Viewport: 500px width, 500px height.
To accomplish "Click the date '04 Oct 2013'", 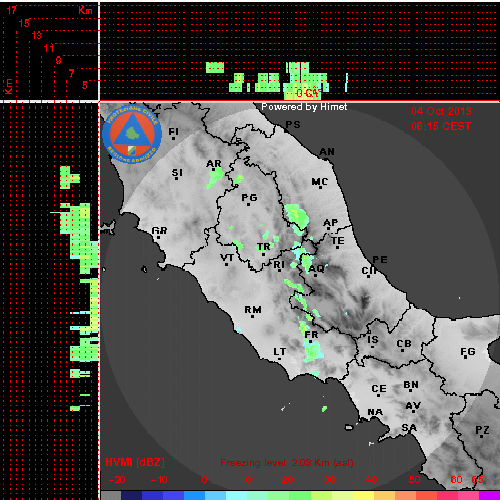I will [441, 111].
